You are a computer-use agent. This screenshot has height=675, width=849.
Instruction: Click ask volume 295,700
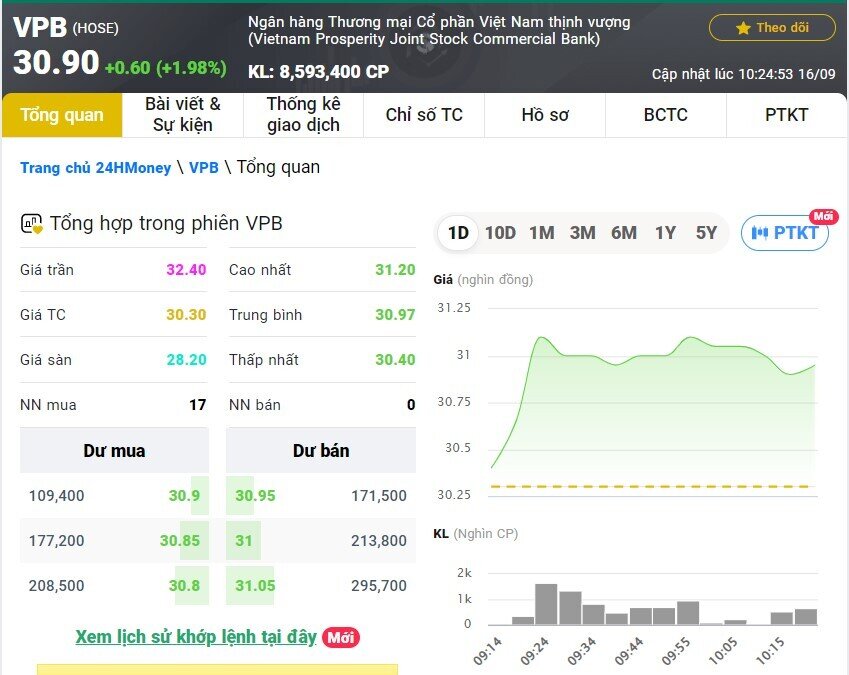point(379,585)
